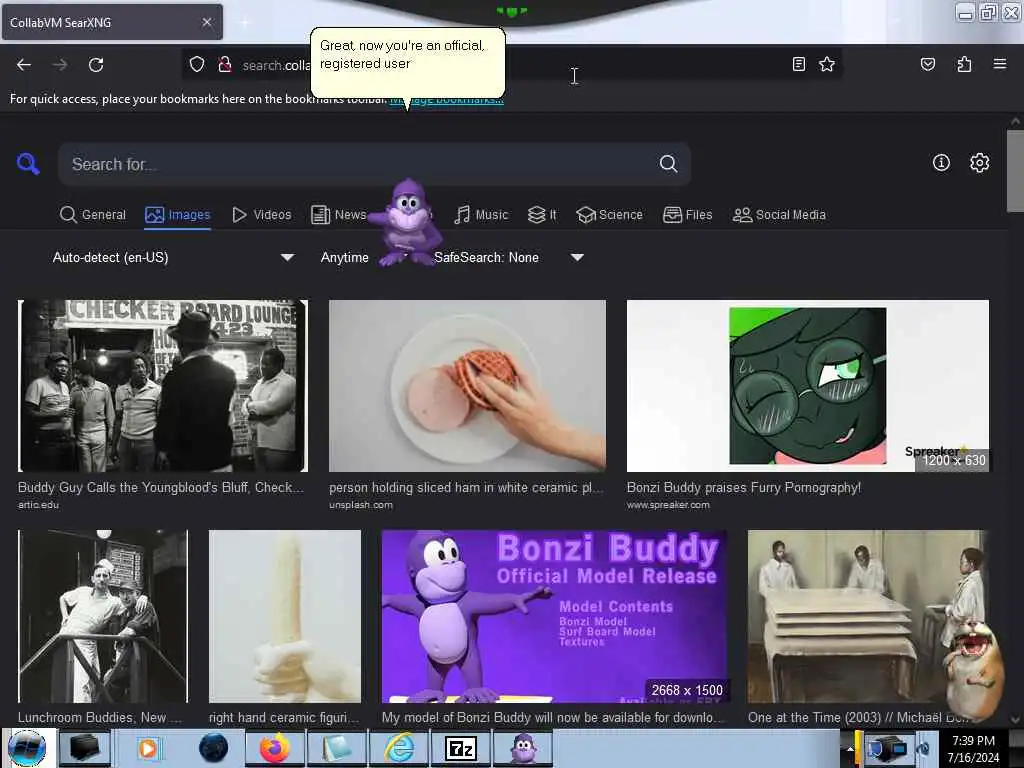Click the artic.edu source text
The height and width of the screenshot is (768, 1024).
click(x=38, y=504)
